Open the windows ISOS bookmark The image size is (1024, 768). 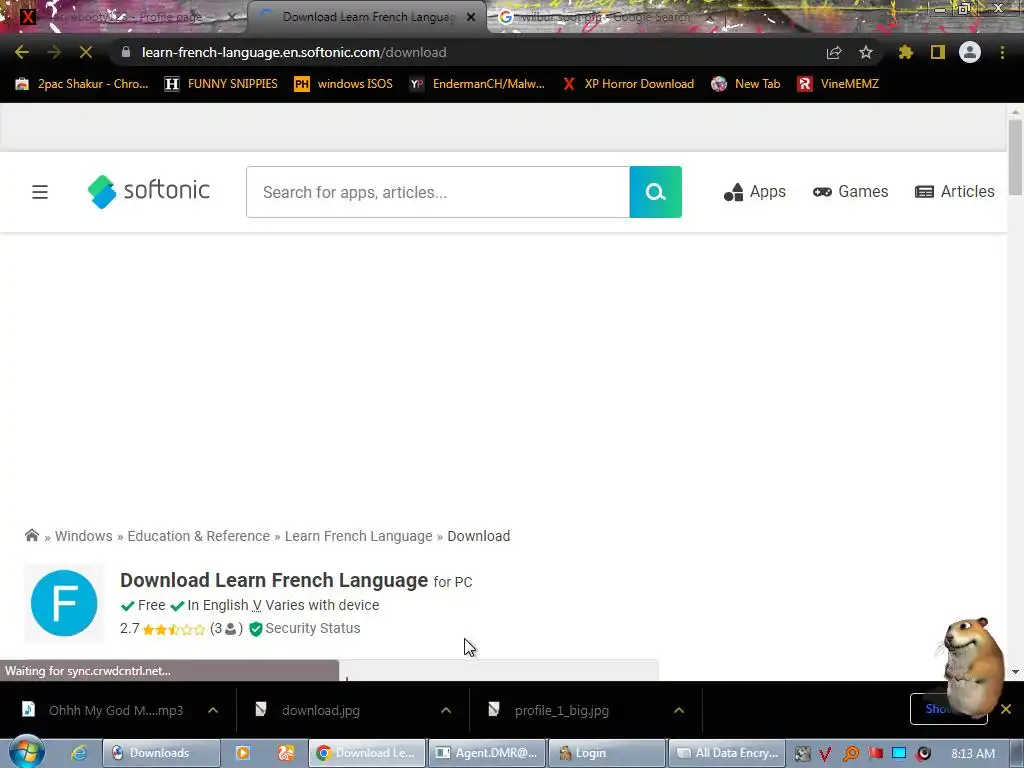coord(344,84)
